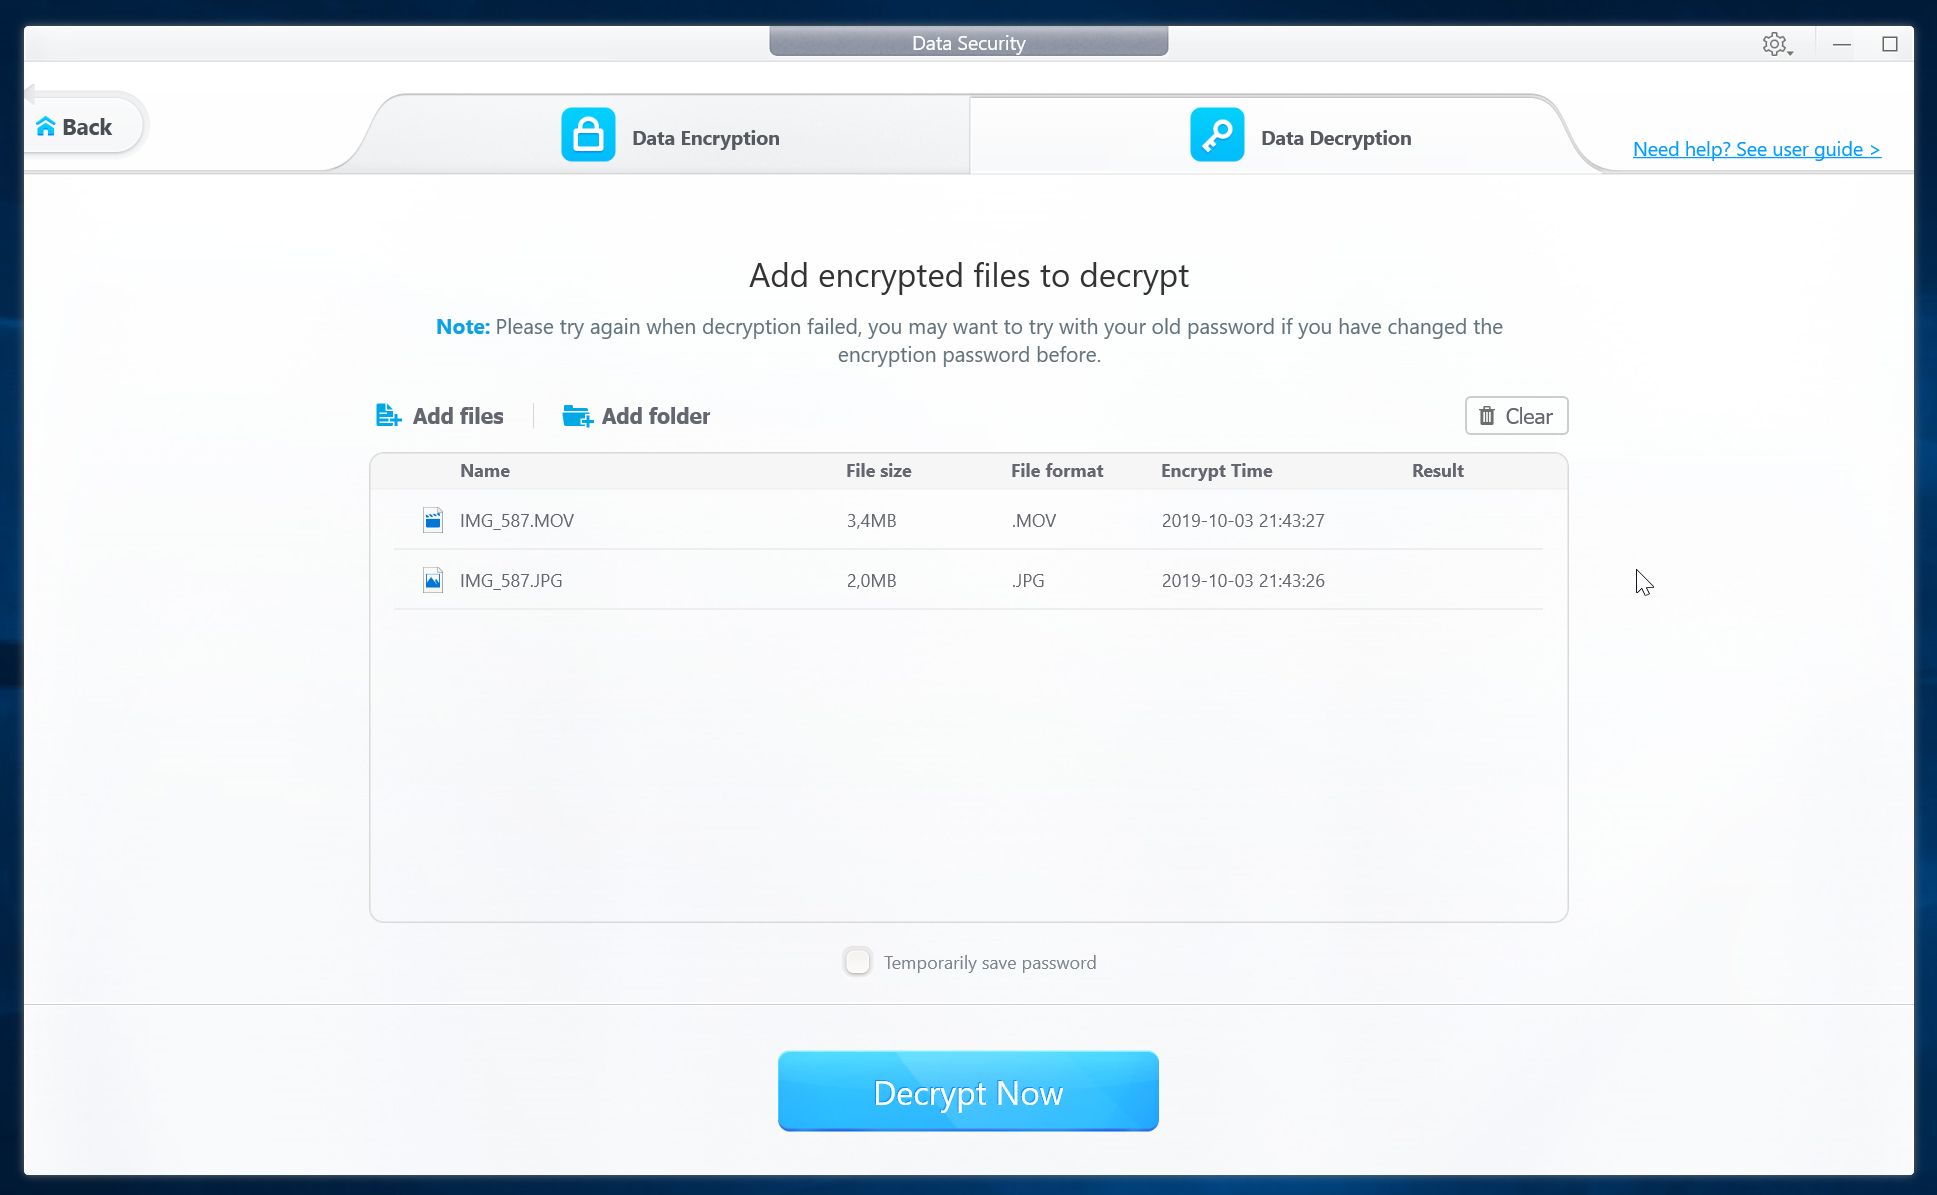Screen dimensions: 1937x1195
Task: Open the Need help user guide link
Action: point(1756,149)
